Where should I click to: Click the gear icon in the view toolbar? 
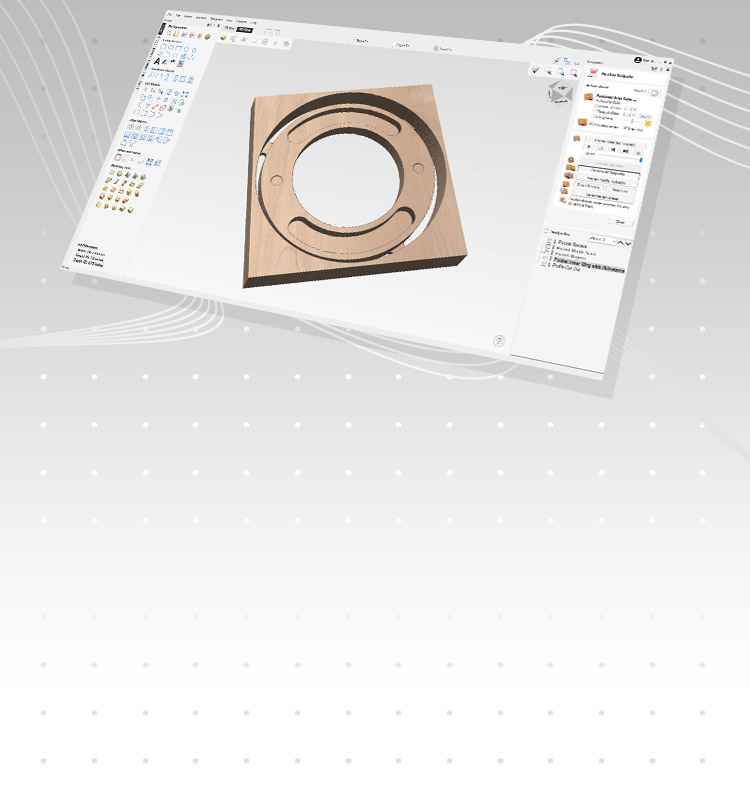point(286,43)
